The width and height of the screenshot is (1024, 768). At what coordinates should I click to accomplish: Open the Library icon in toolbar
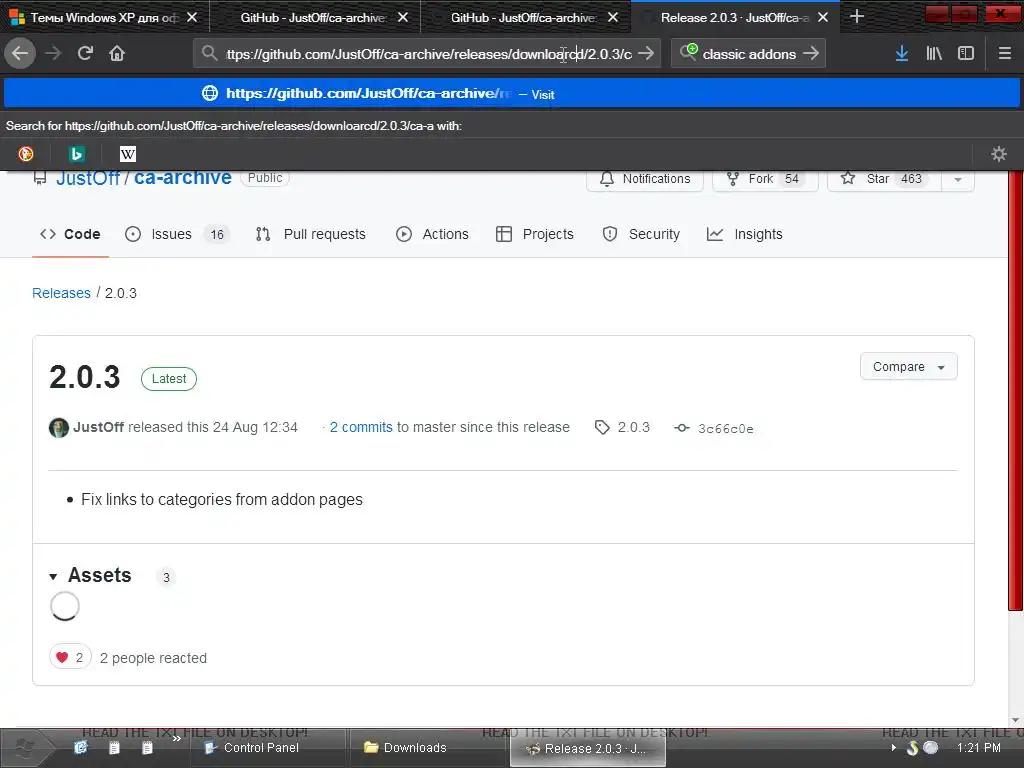pyautogui.click(x=934, y=54)
